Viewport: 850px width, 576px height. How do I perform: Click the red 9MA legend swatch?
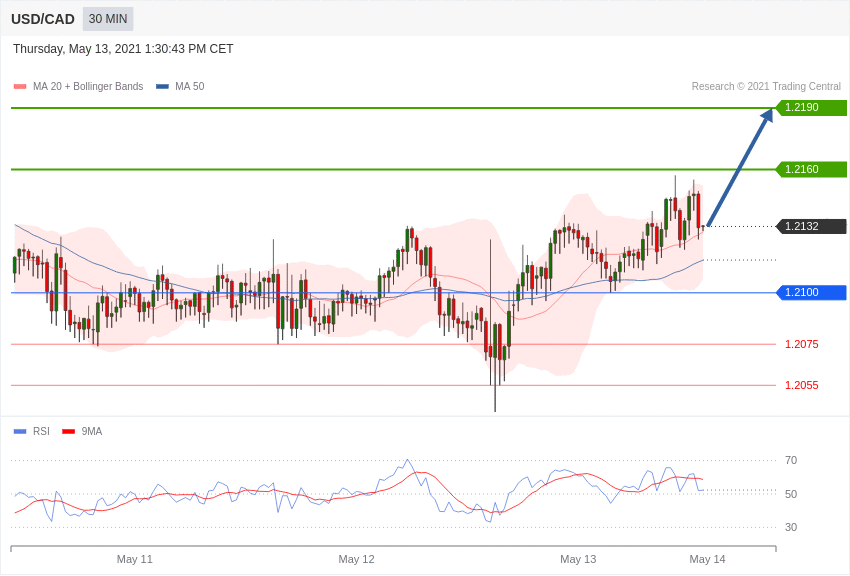pos(68,431)
